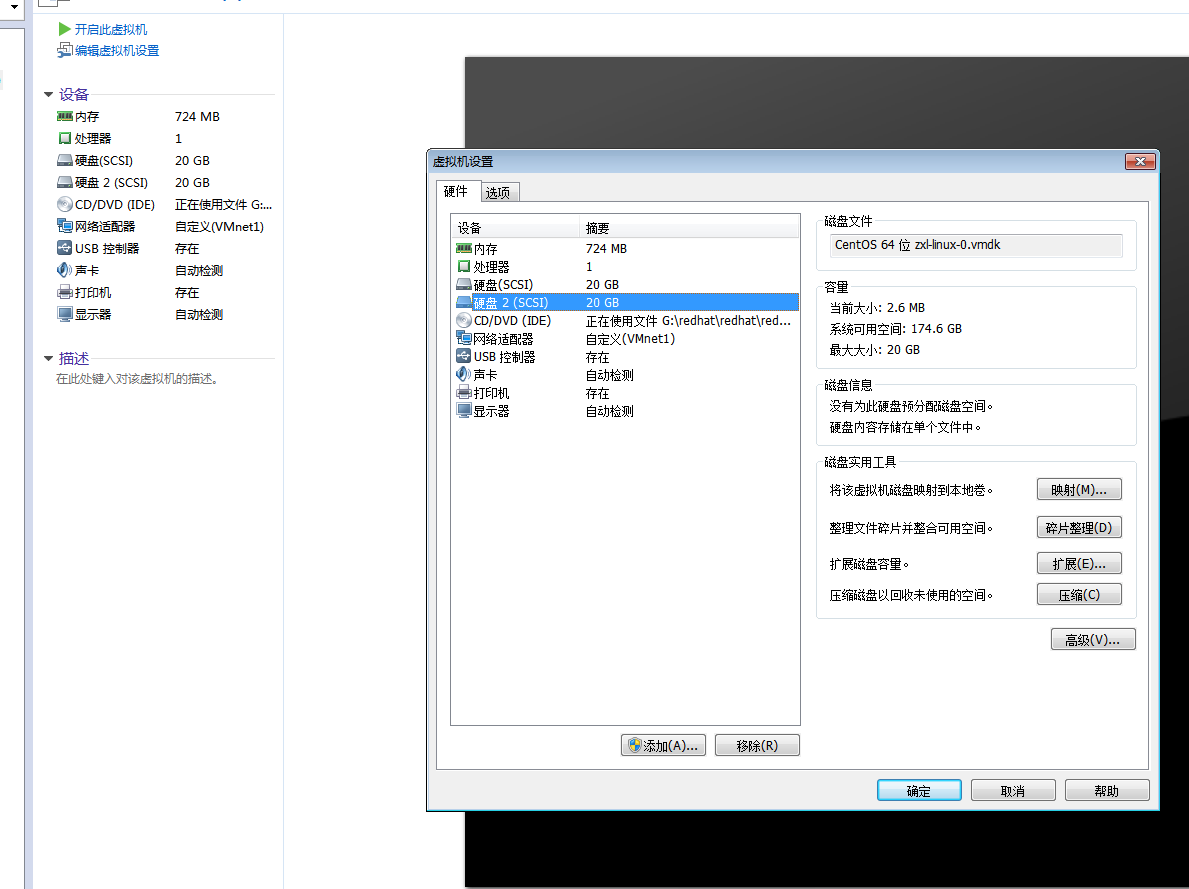Click USB 控制器 icon in left panel
1189x889 pixels.
pos(64,248)
